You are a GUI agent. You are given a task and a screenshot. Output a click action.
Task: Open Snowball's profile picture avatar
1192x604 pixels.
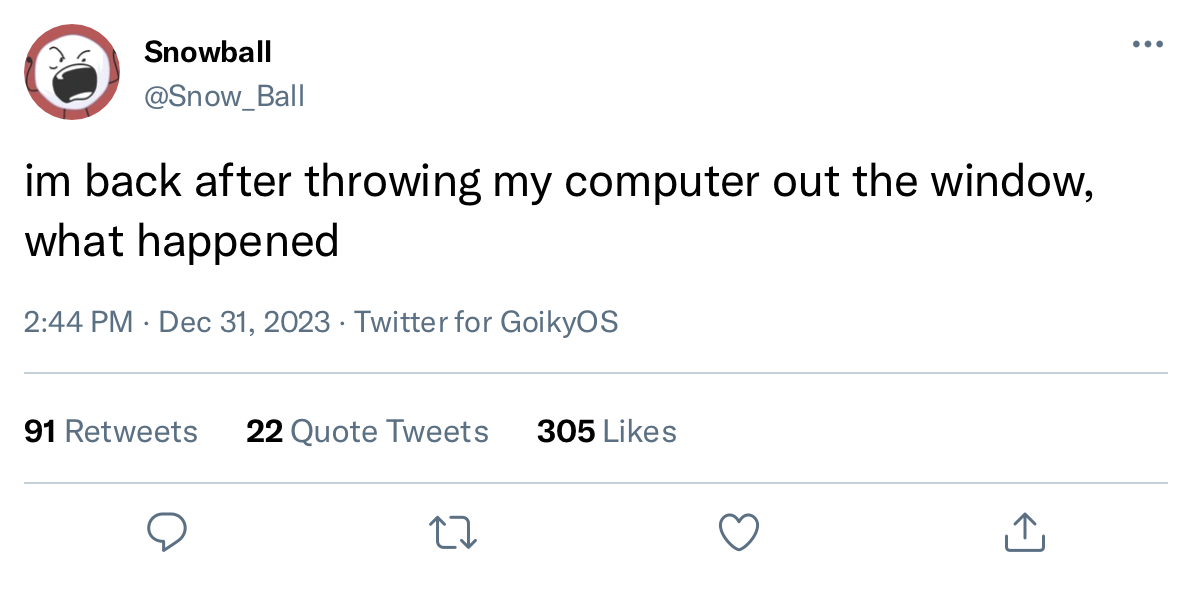coord(72,72)
